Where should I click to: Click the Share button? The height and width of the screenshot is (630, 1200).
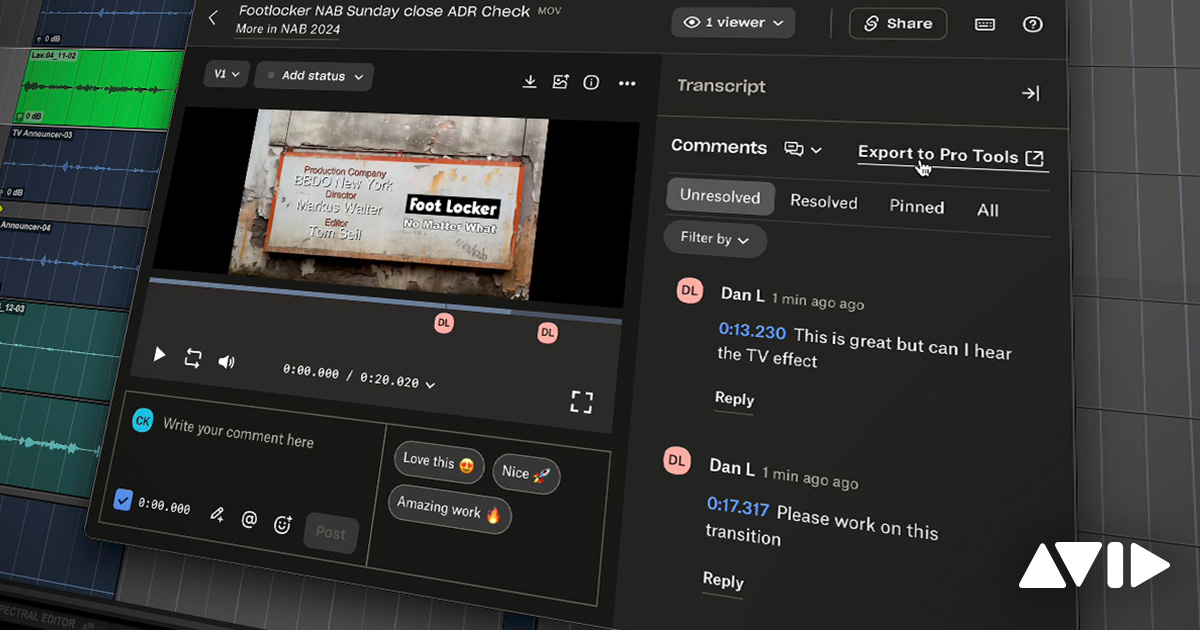tap(898, 23)
